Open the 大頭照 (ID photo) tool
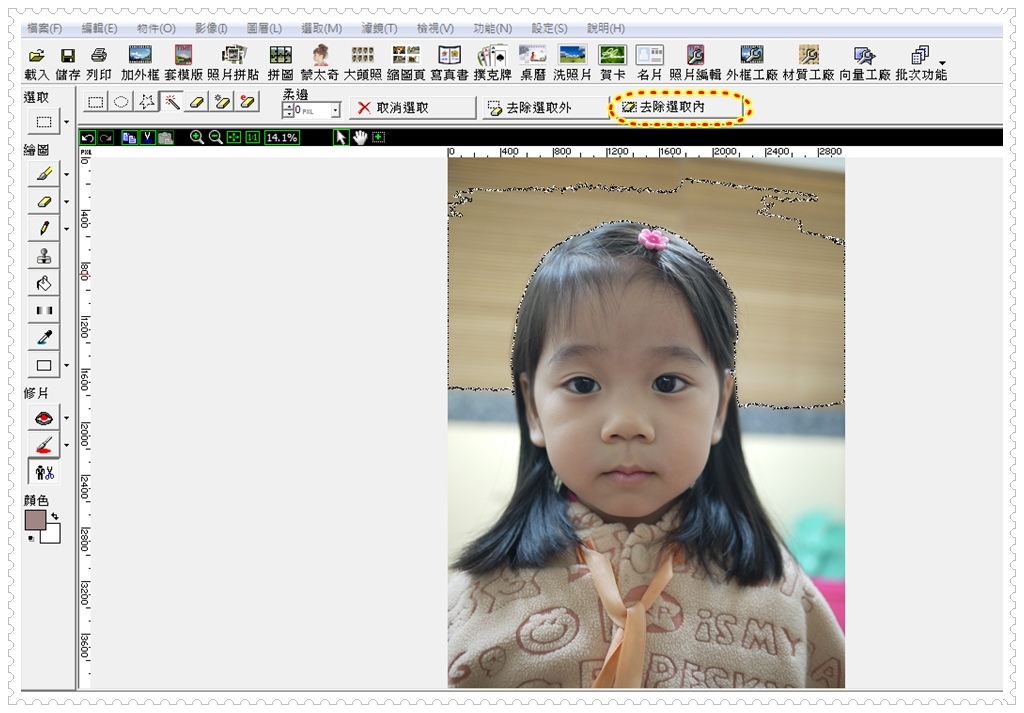 point(362,63)
